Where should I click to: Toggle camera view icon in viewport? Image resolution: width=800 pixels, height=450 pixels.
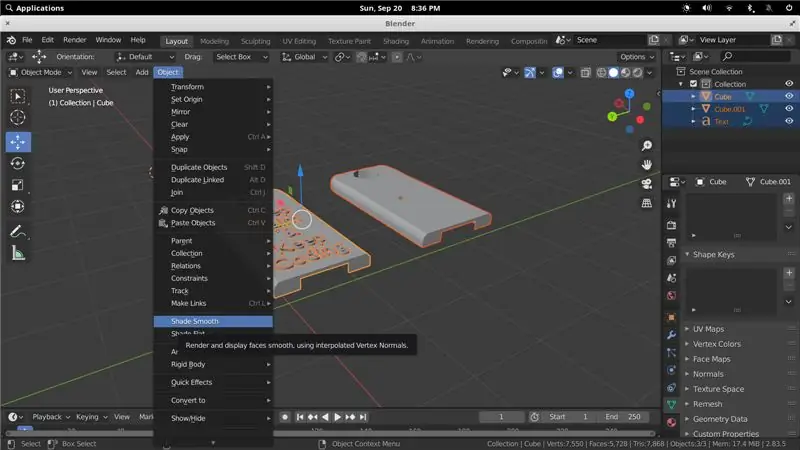click(x=647, y=184)
